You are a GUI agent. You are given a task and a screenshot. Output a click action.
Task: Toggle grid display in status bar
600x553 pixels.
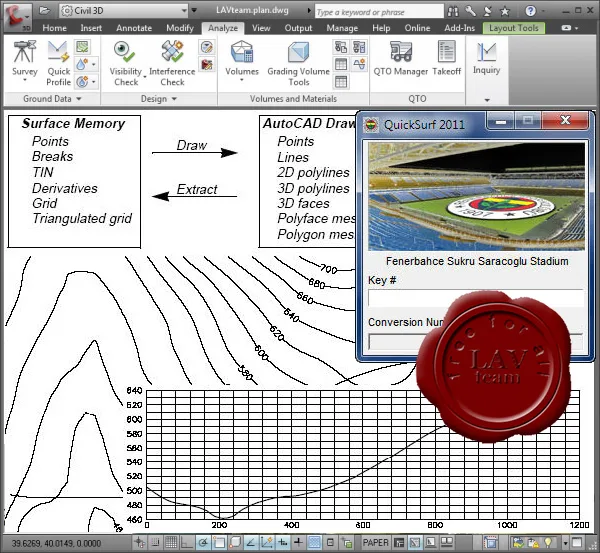pos(171,542)
